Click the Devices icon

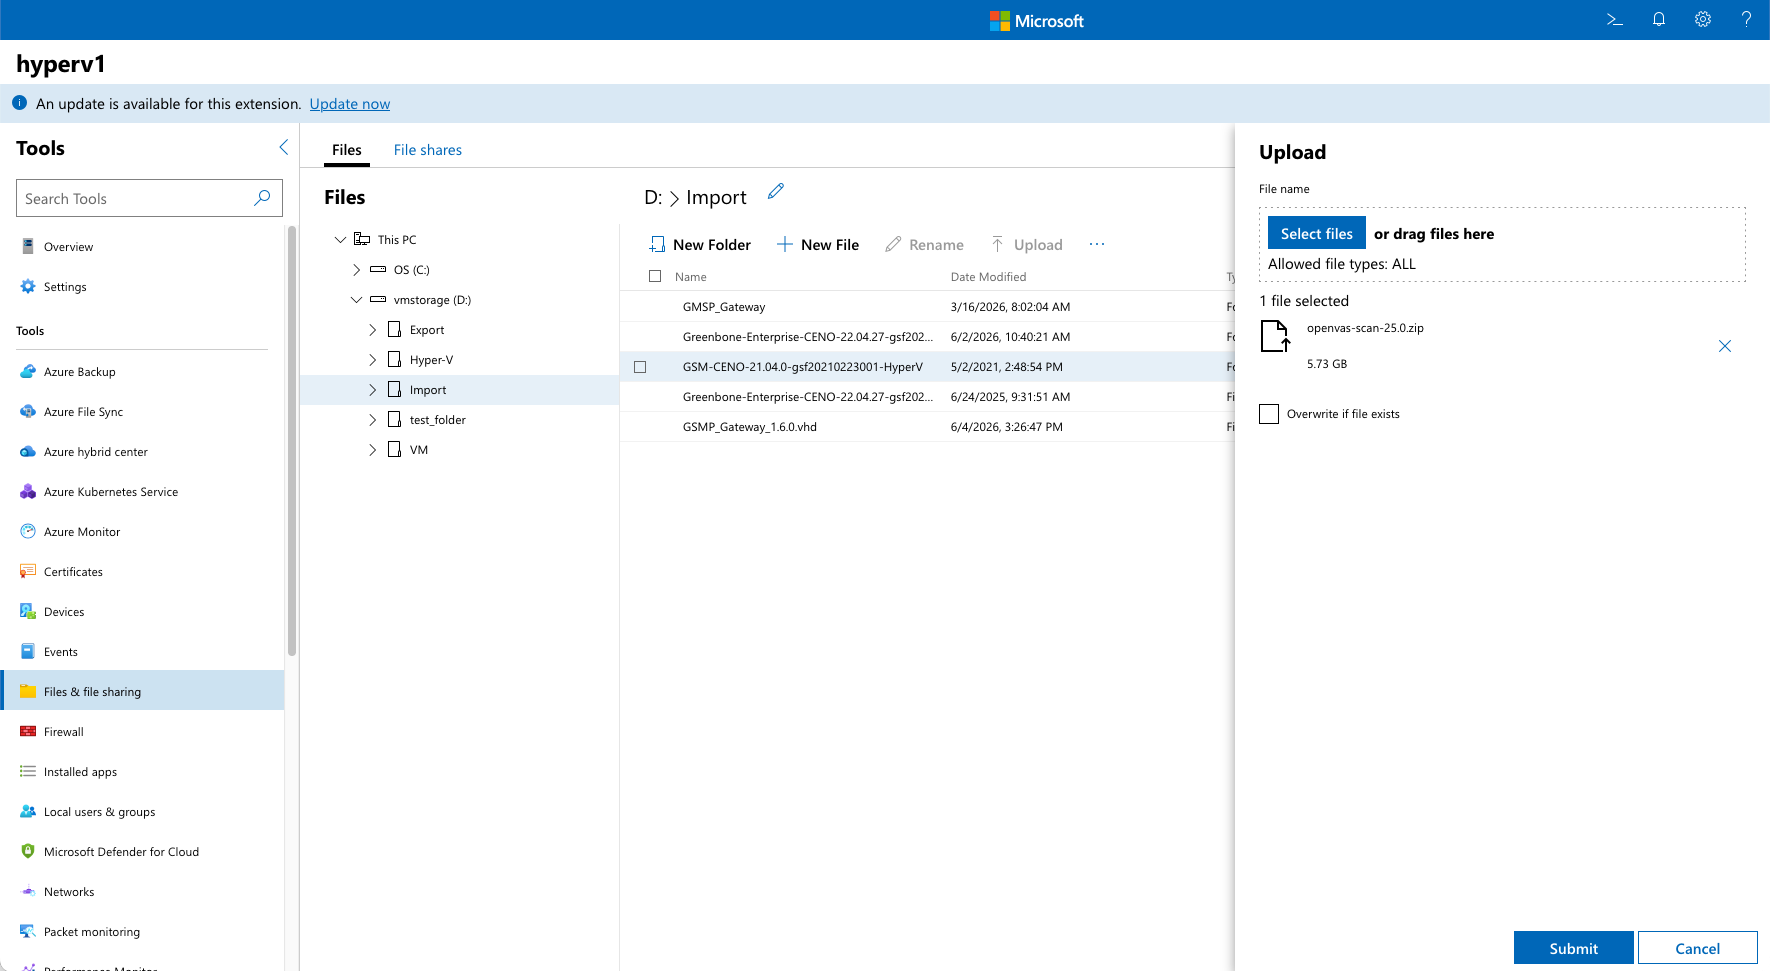28,611
